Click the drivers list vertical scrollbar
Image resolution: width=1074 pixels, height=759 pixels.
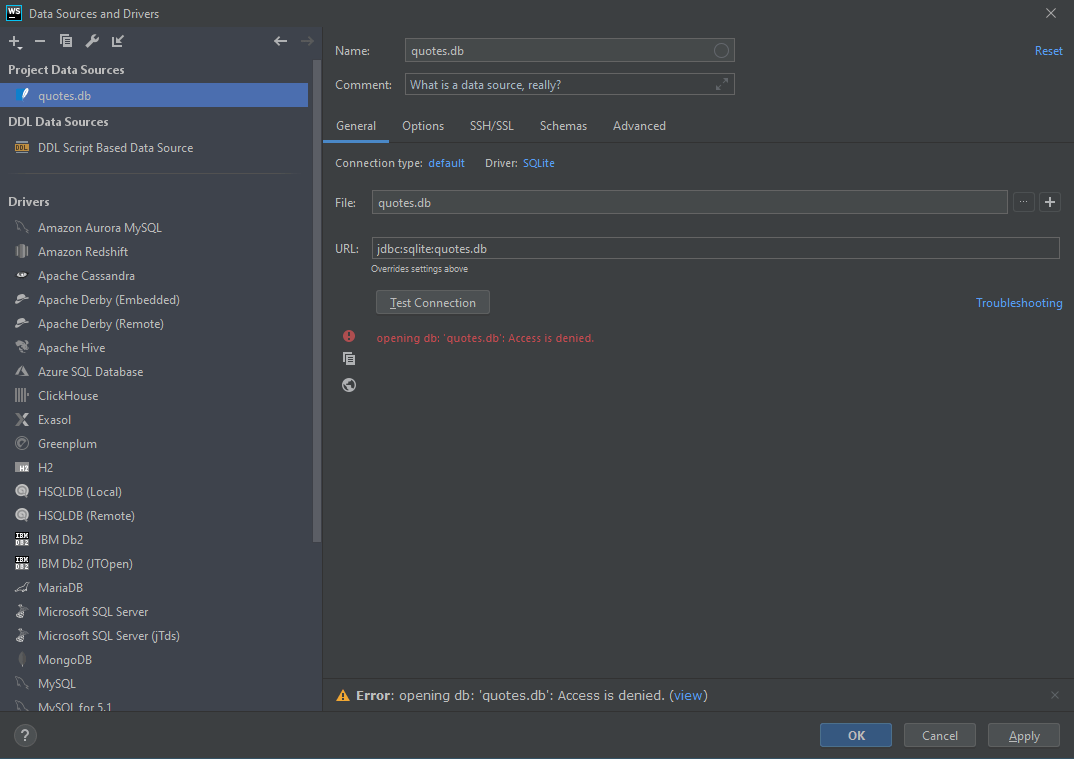[x=316, y=301]
